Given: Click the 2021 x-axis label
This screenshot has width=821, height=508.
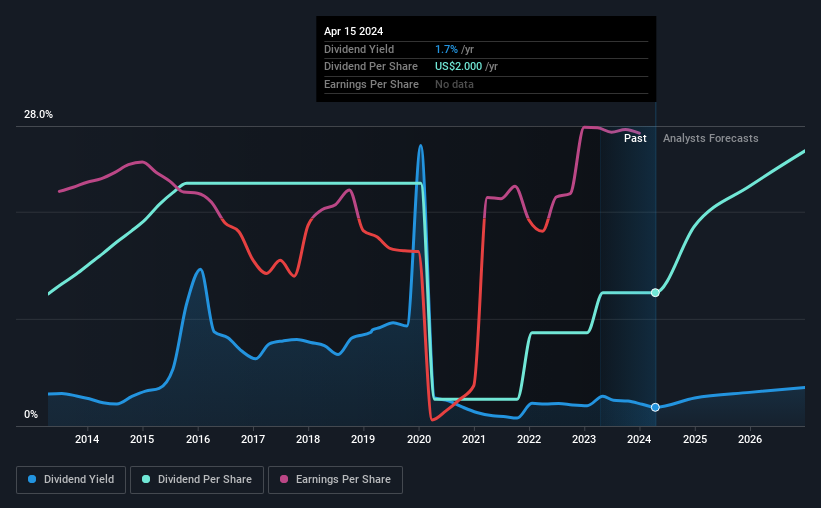Looking at the screenshot, I should (474, 439).
